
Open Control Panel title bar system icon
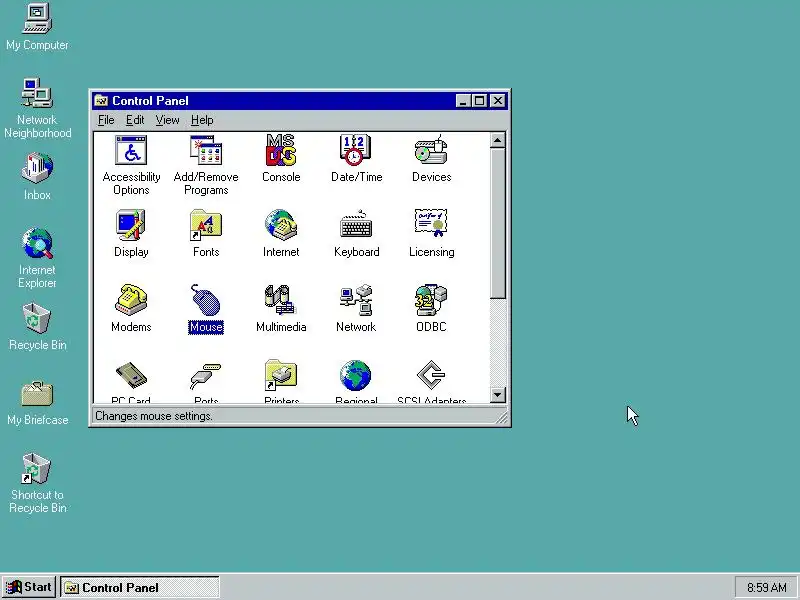[x=101, y=101]
